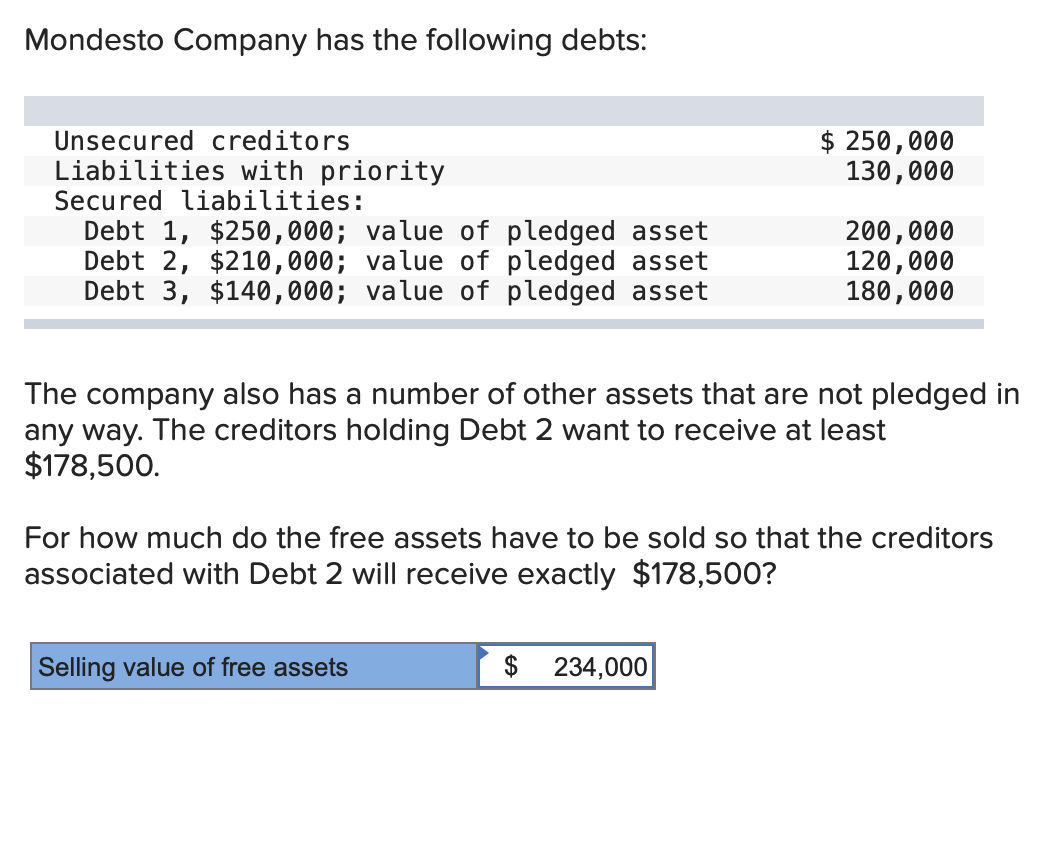Click the 120,000 pledged asset value
Image resolution: width=1064 pixels, height=856 pixels.
(x=900, y=261)
